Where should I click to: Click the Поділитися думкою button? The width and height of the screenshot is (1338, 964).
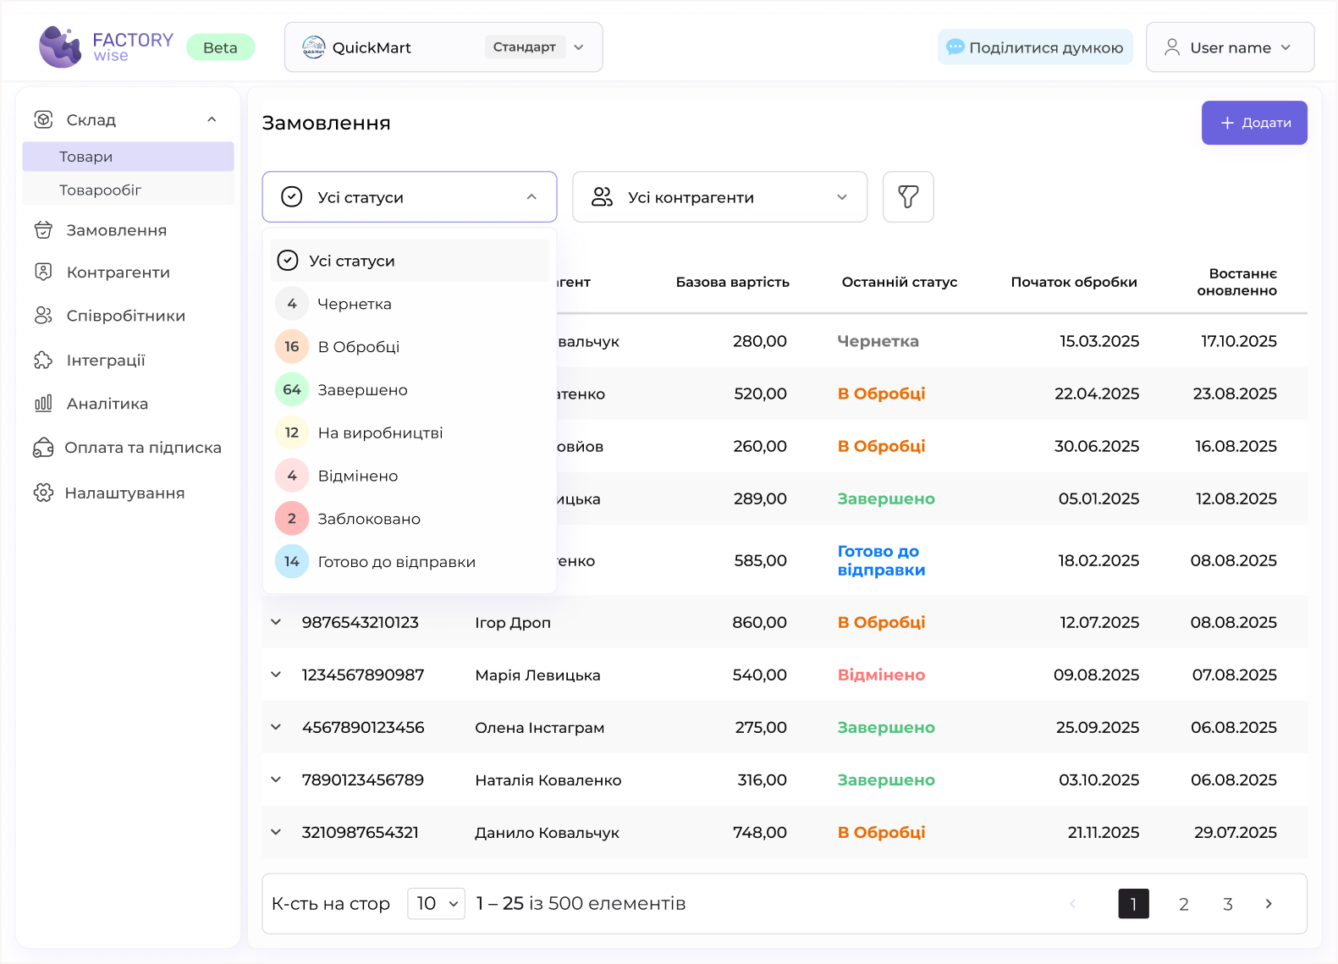point(1035,46)
